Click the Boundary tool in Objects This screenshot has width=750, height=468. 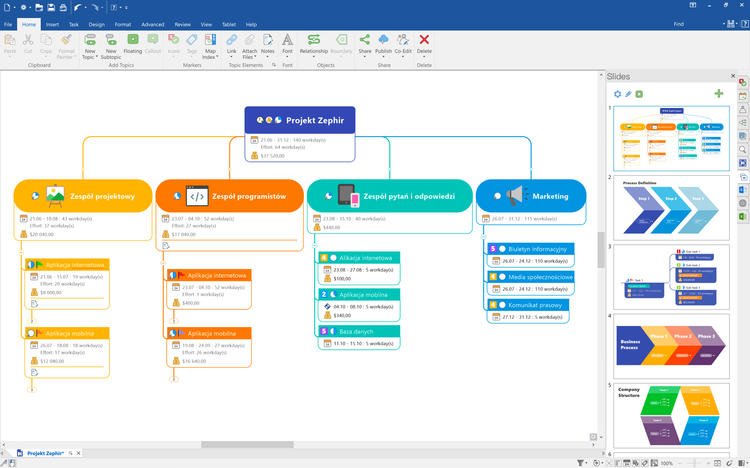(x=341, y=44)
